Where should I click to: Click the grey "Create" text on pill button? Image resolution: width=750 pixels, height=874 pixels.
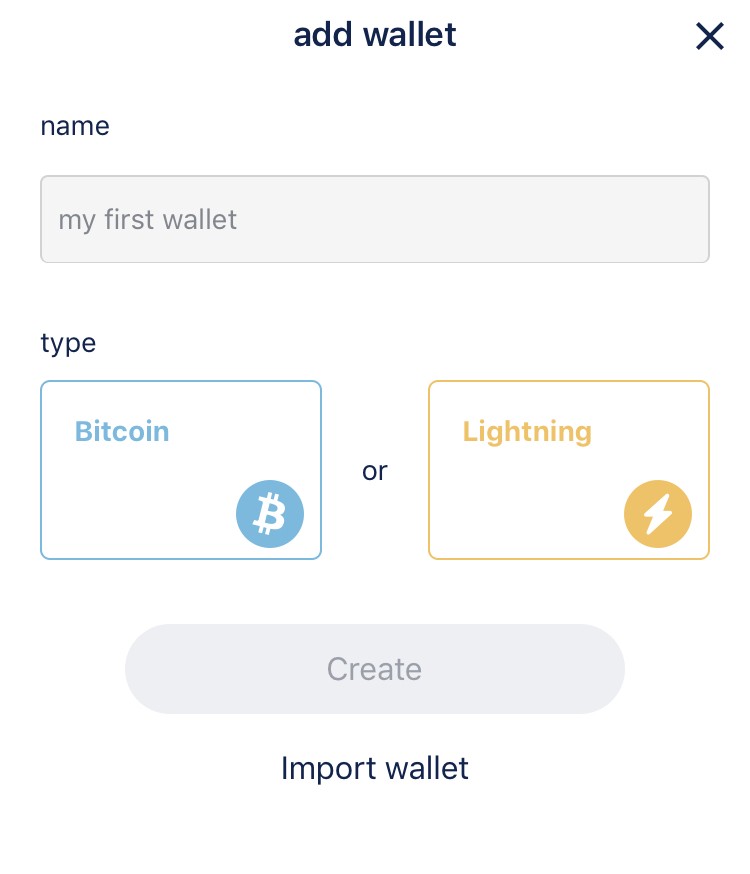point(375,669)
